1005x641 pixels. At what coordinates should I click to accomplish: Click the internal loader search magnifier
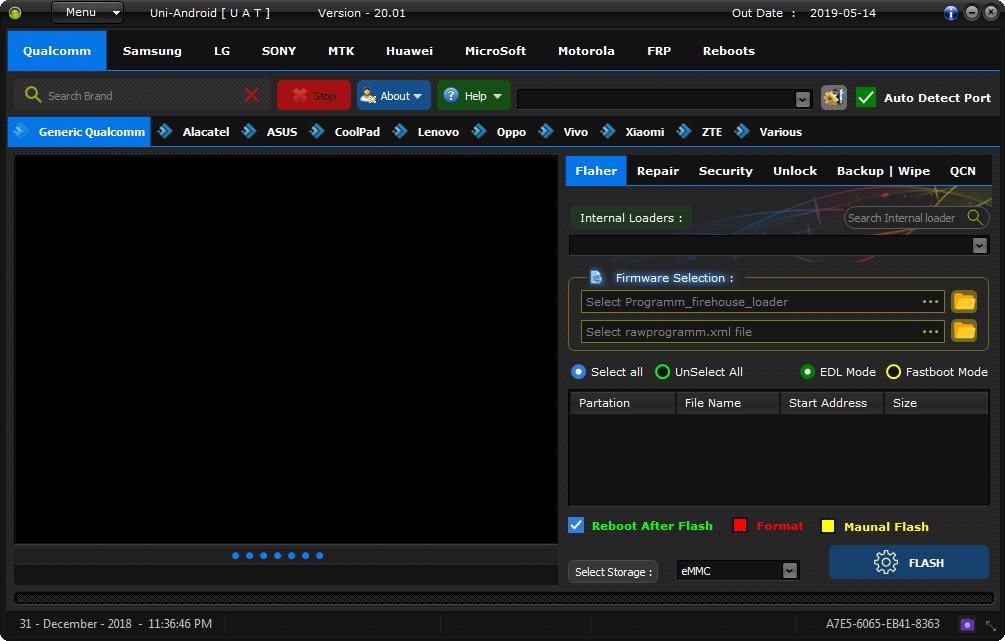tap(975, 217)
